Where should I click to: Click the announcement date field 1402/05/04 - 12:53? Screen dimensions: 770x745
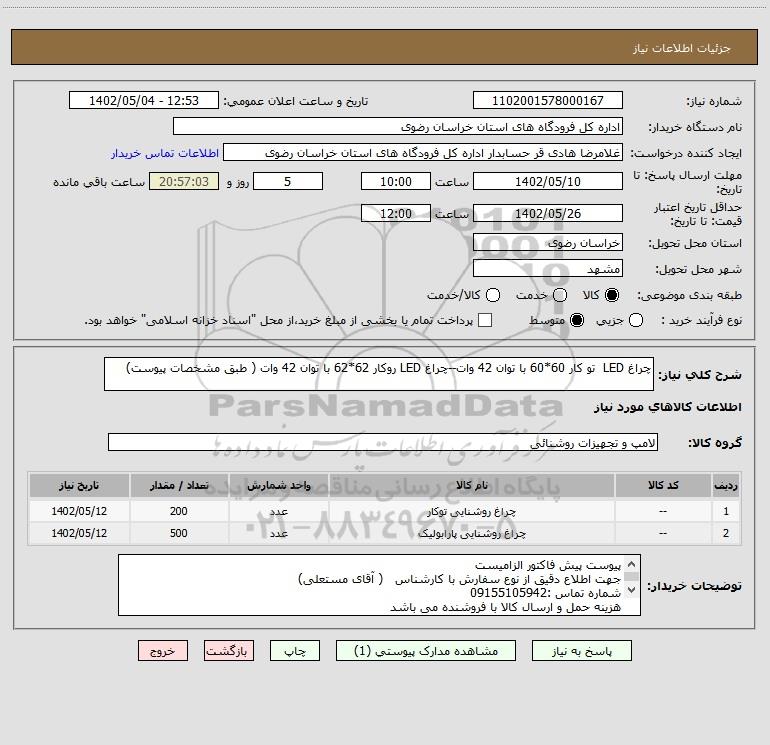[144, 101]
